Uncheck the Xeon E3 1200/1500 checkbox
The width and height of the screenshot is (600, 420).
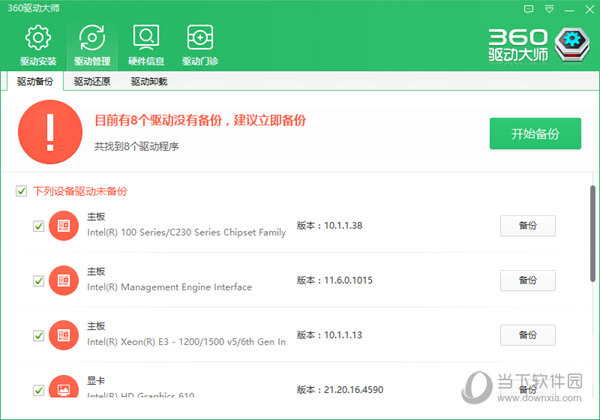click(x=38, y=335)
